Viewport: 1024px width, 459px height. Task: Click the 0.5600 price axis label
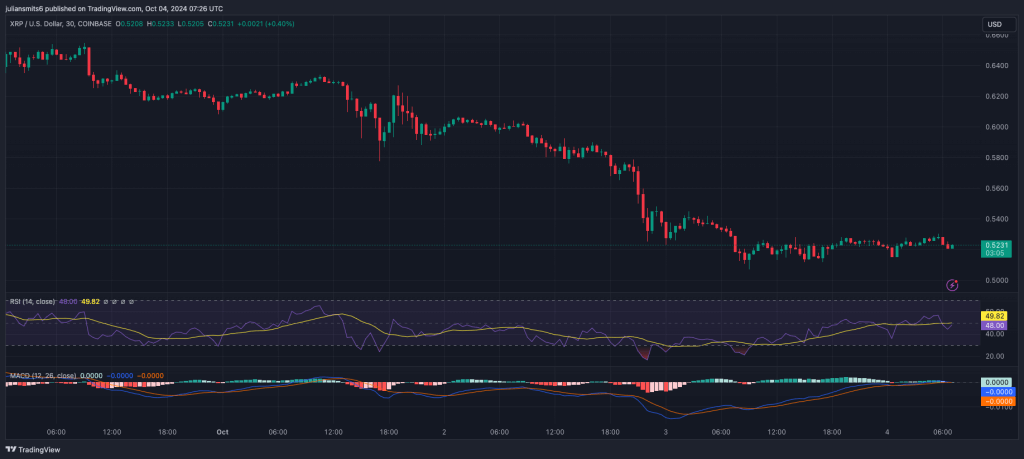pyautogui.click(x=995, y=189)
